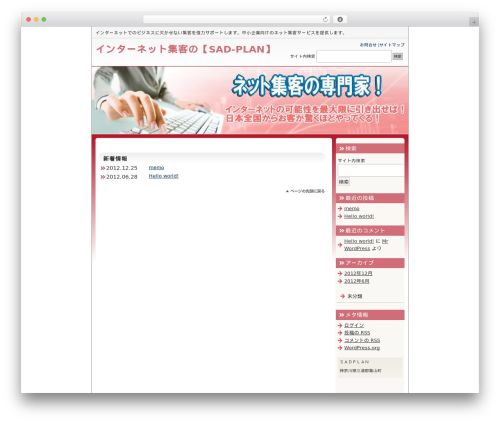Screen dimensions: 500x423
Task: Click the 2012.06.28 date text
Action: [x=122, y=177]
